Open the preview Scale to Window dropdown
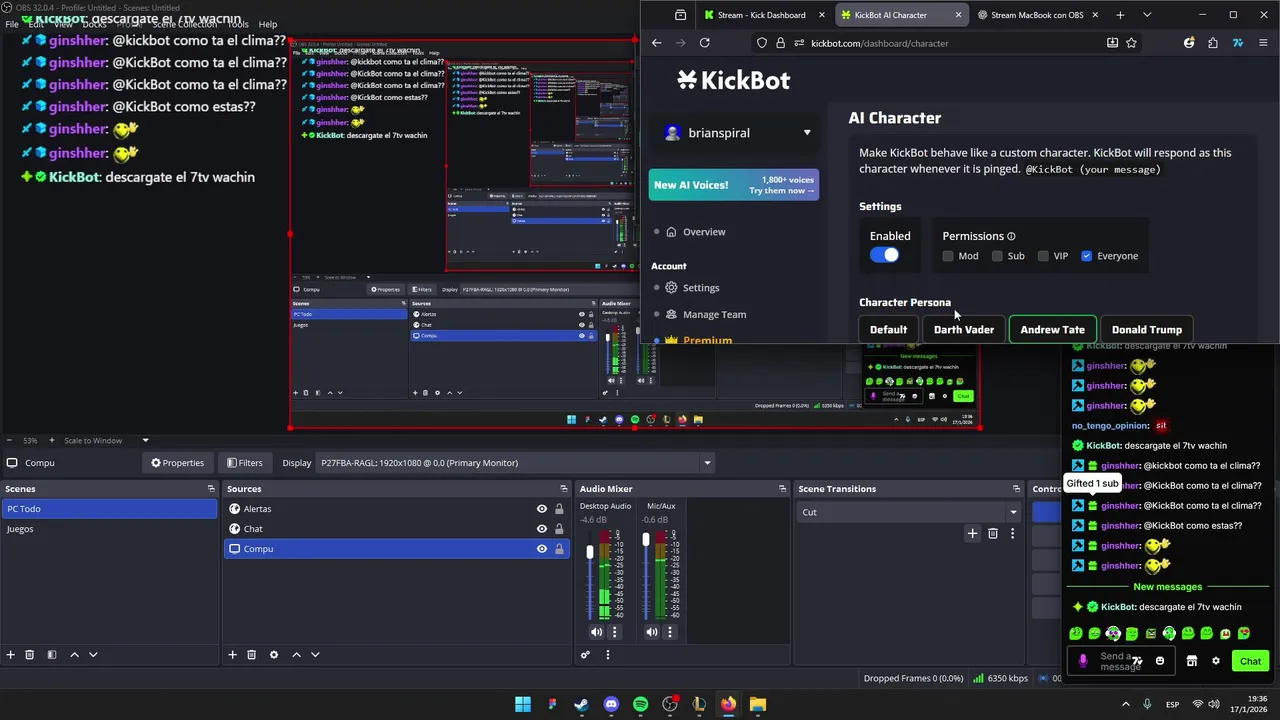Viewport: 1280px width, 720px height. tap(145, 440)
